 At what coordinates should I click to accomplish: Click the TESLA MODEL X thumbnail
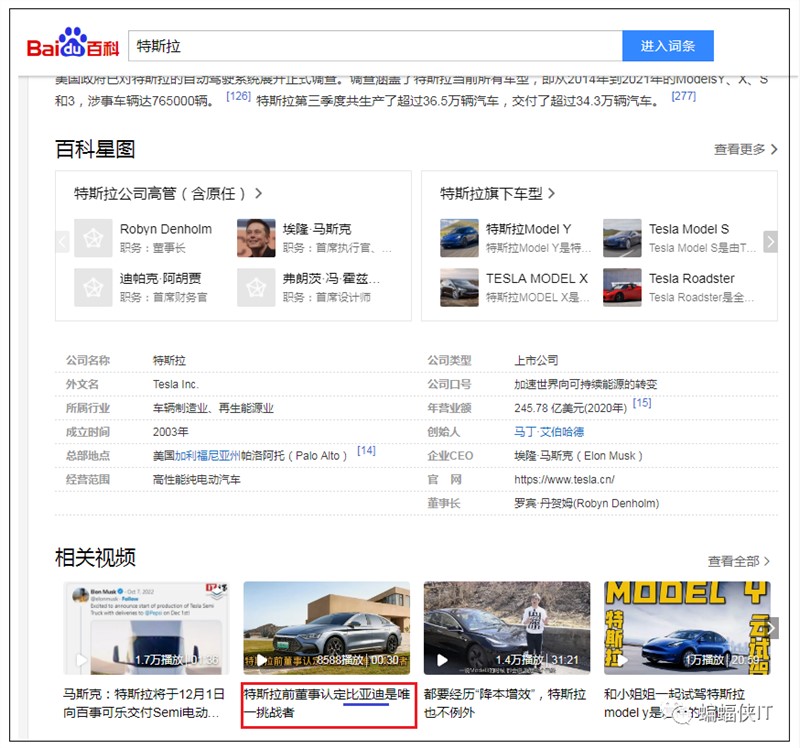[x=460, y=287]
